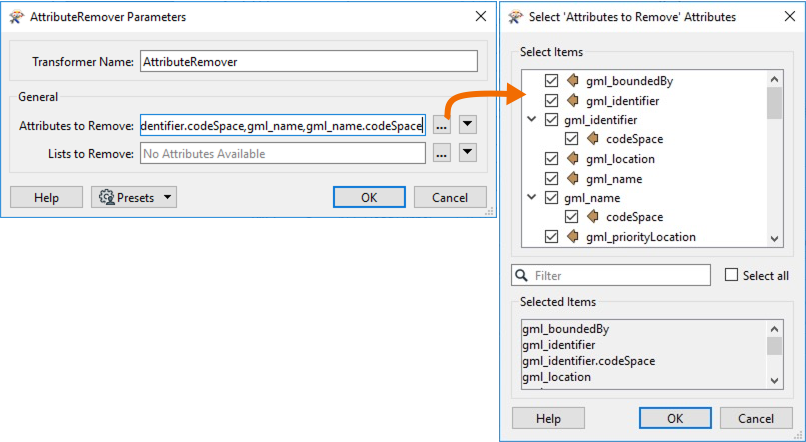This screenshot has width=806, height=442.
Task: Select gml_identifier.codeSpace in the Selected Items list
Action: pos(589,361)
